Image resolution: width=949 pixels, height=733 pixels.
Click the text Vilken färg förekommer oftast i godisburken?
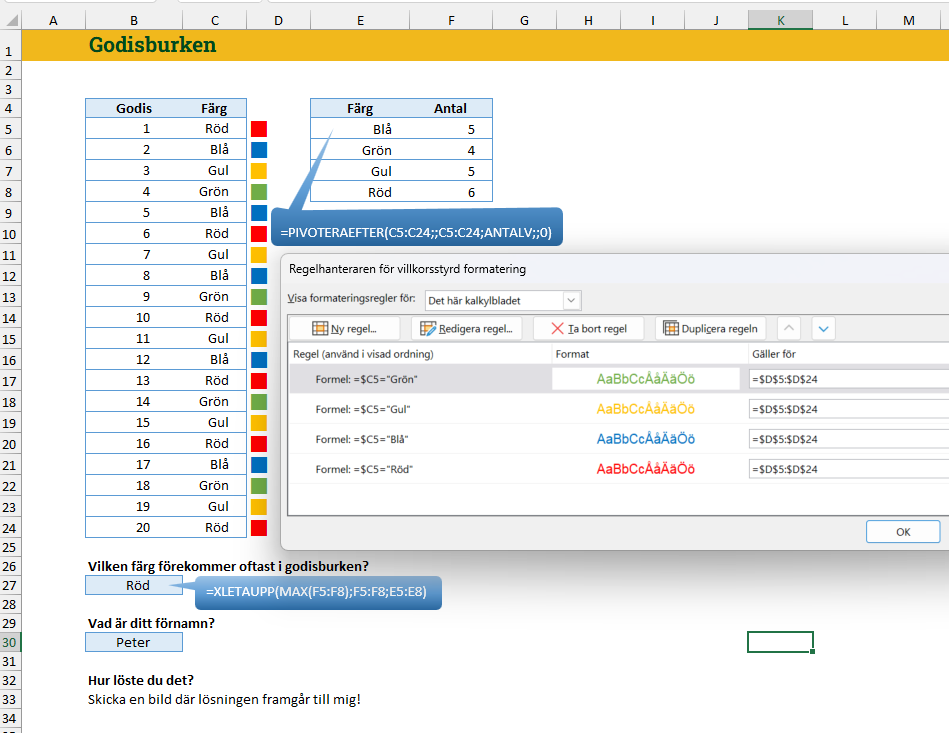coord(228,567)
